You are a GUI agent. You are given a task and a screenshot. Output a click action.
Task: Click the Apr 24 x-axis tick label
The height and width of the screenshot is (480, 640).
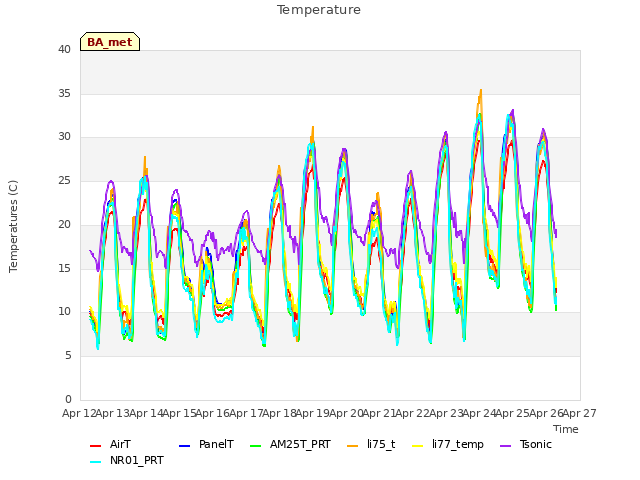click(479, 413)
